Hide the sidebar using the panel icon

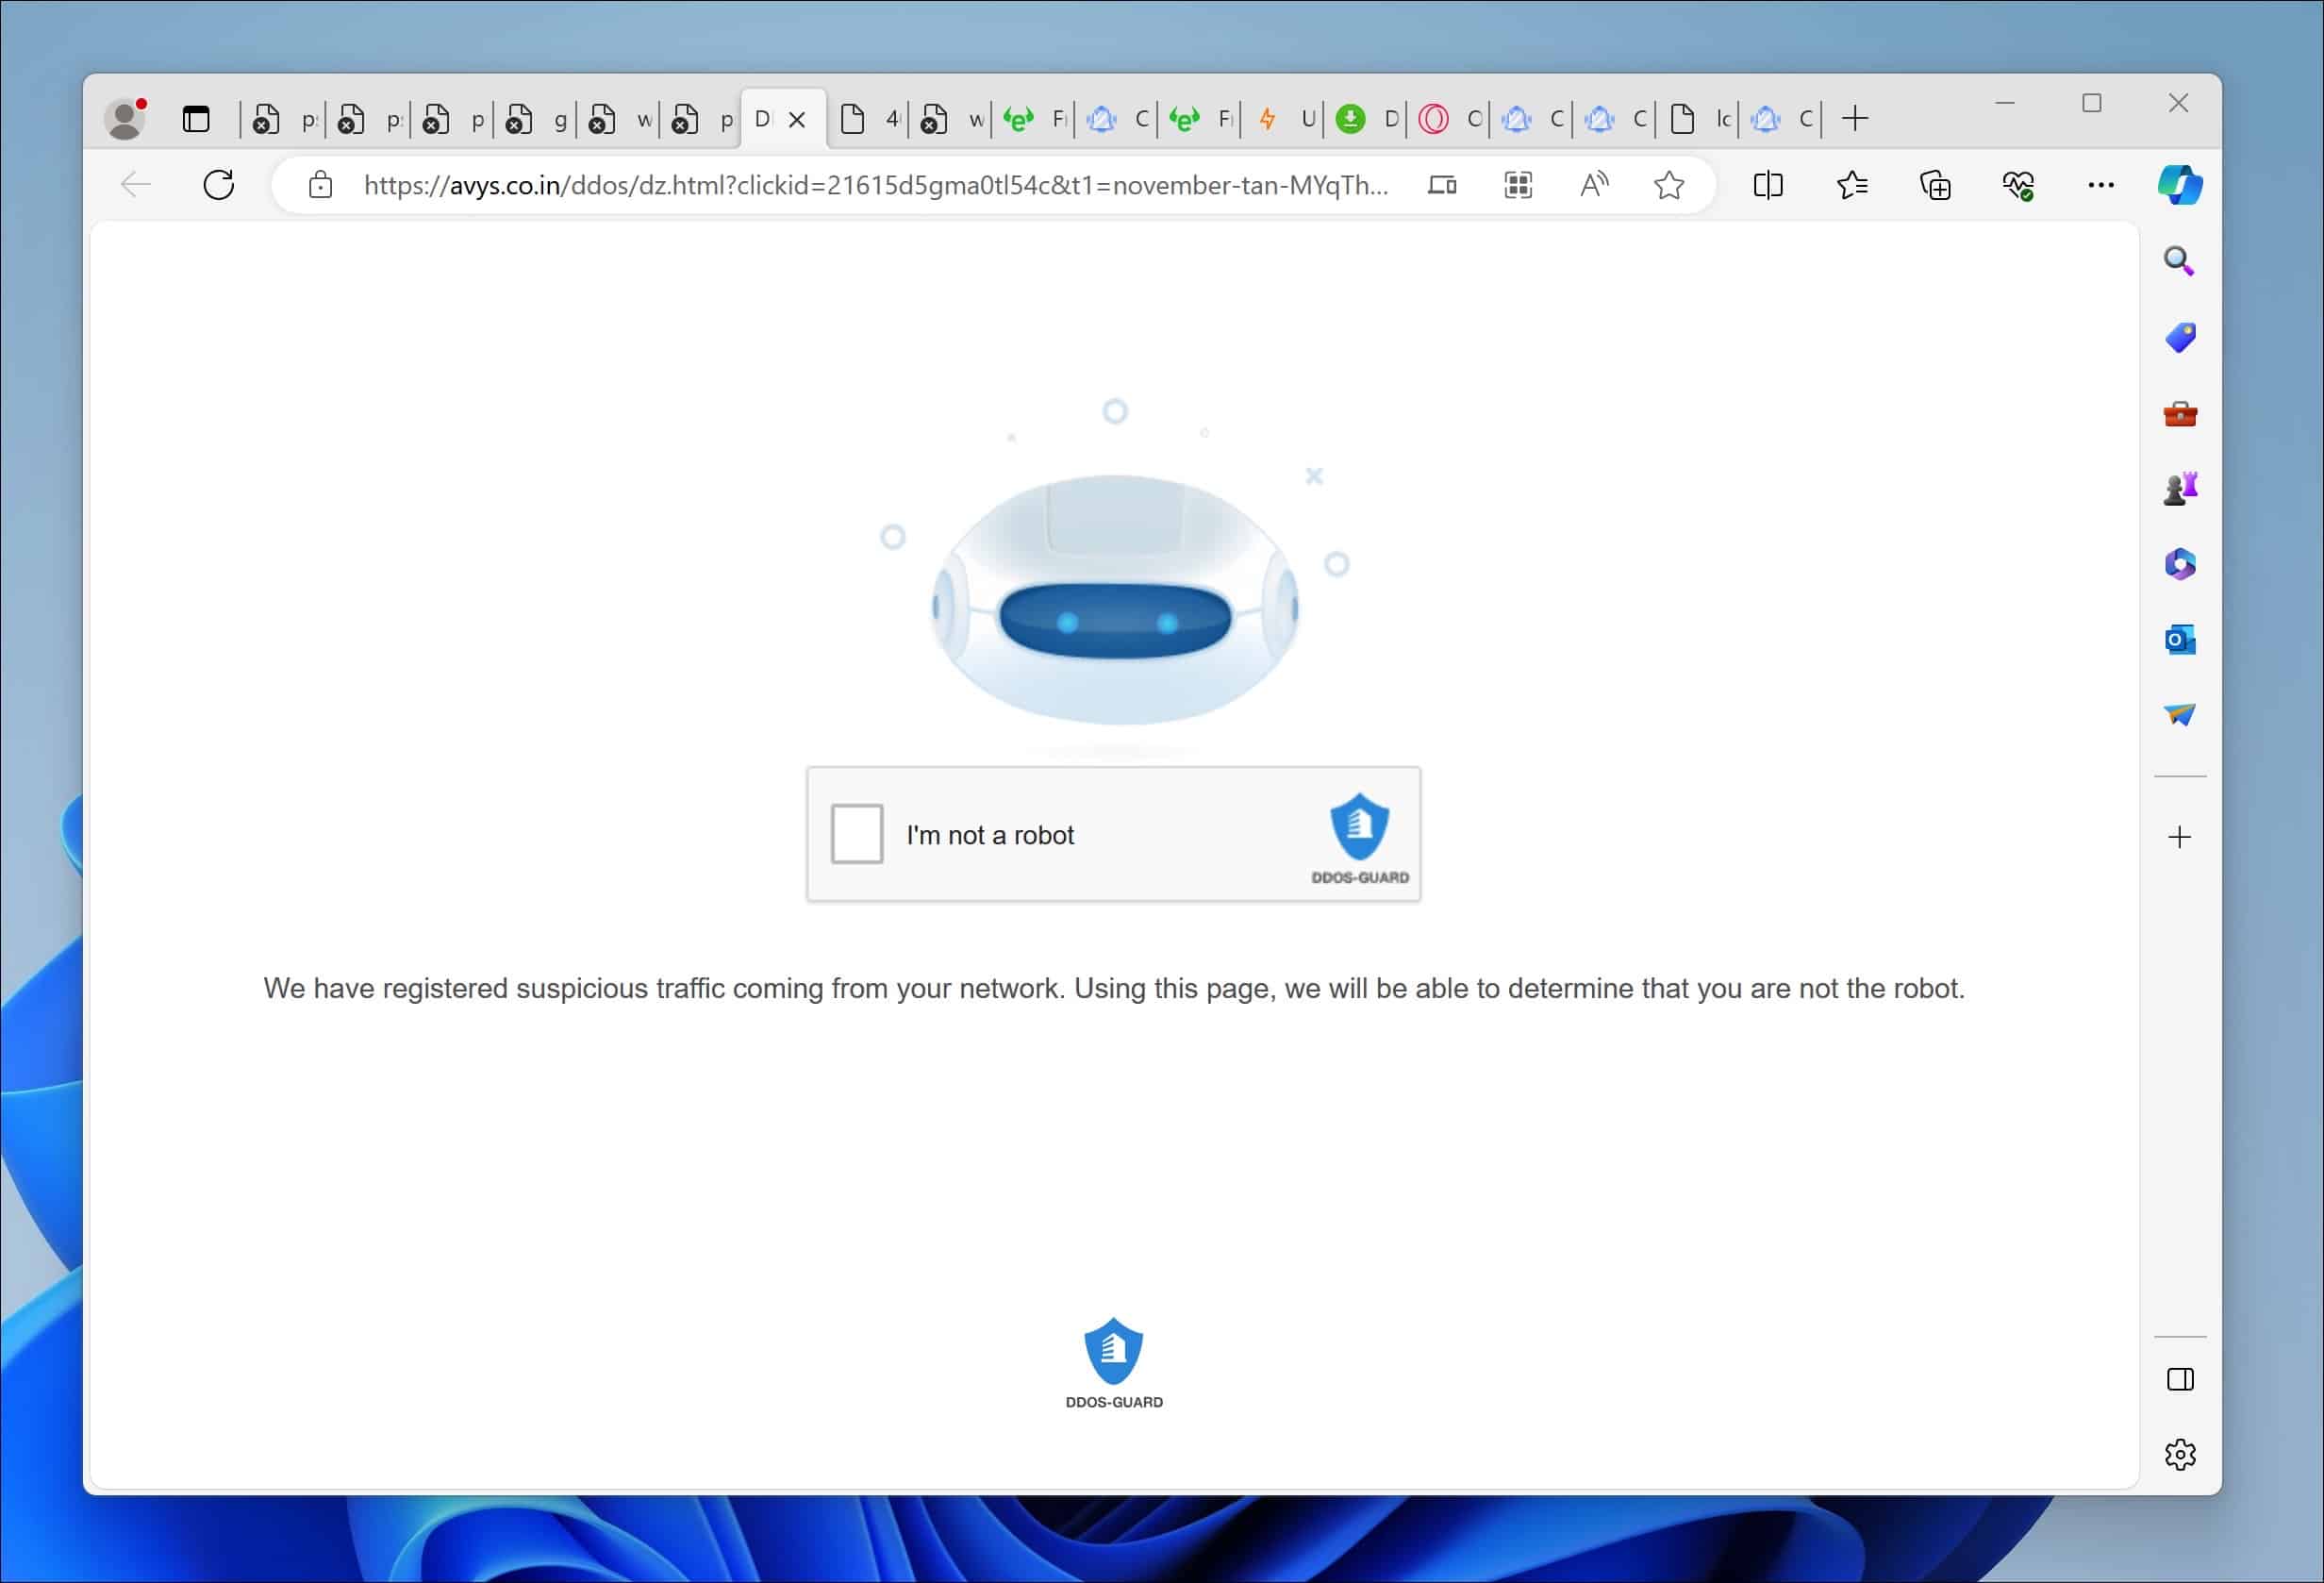[2180, 1380]
